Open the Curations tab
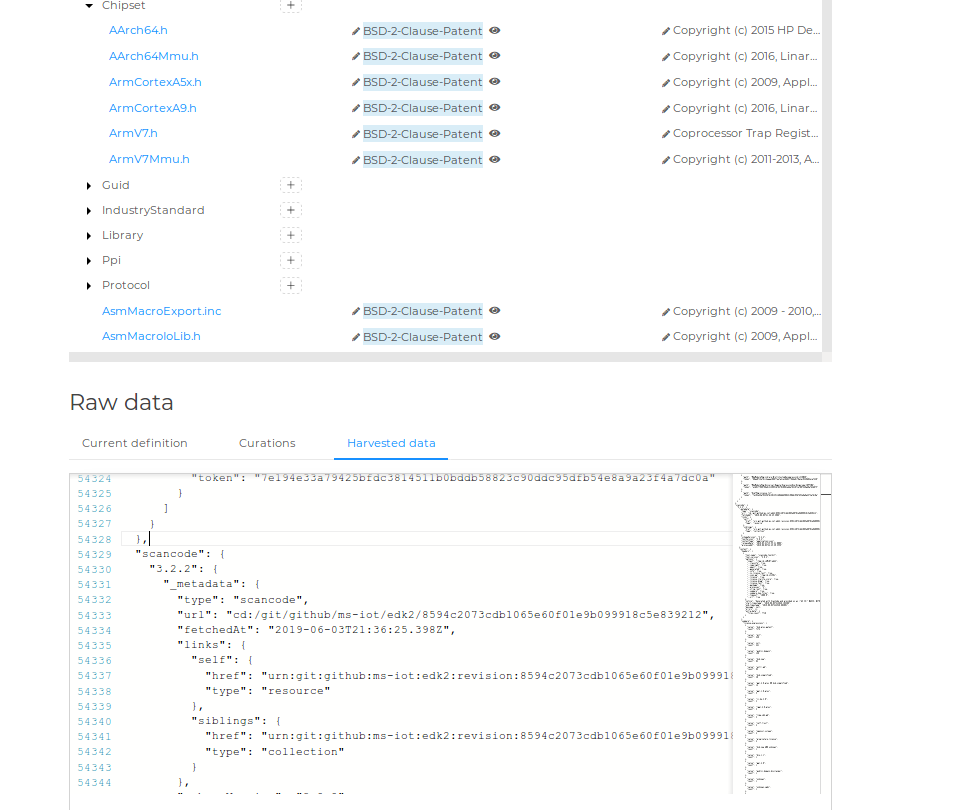 pos(267,442)
